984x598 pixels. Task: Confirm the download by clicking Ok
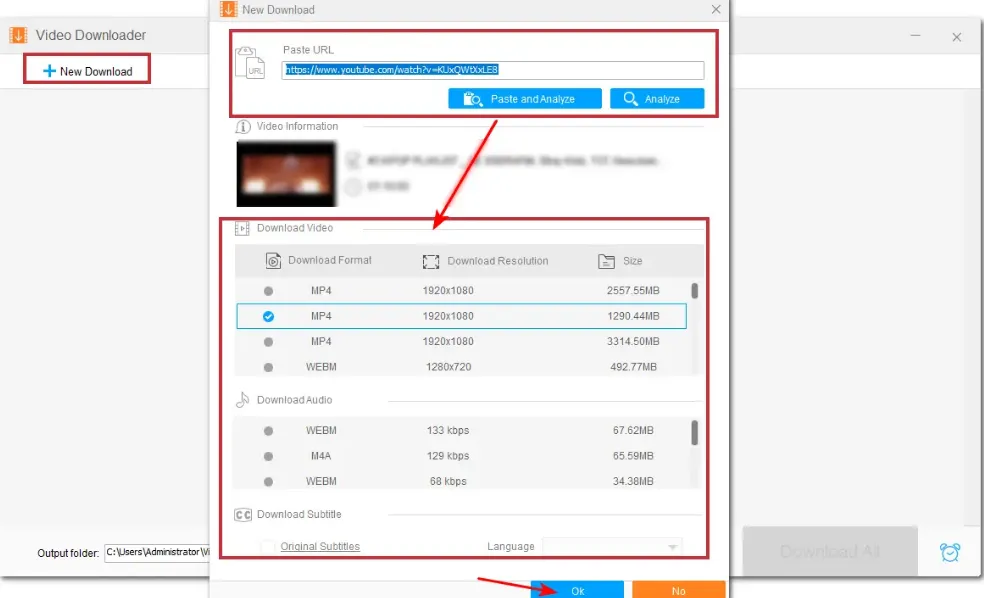[577, 589]
